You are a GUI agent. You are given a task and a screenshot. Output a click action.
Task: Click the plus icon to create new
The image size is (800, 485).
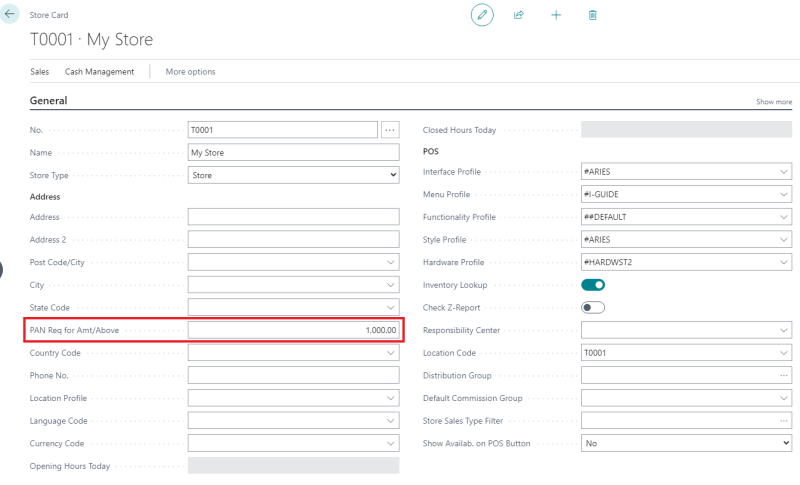click(x=556, y=15)
